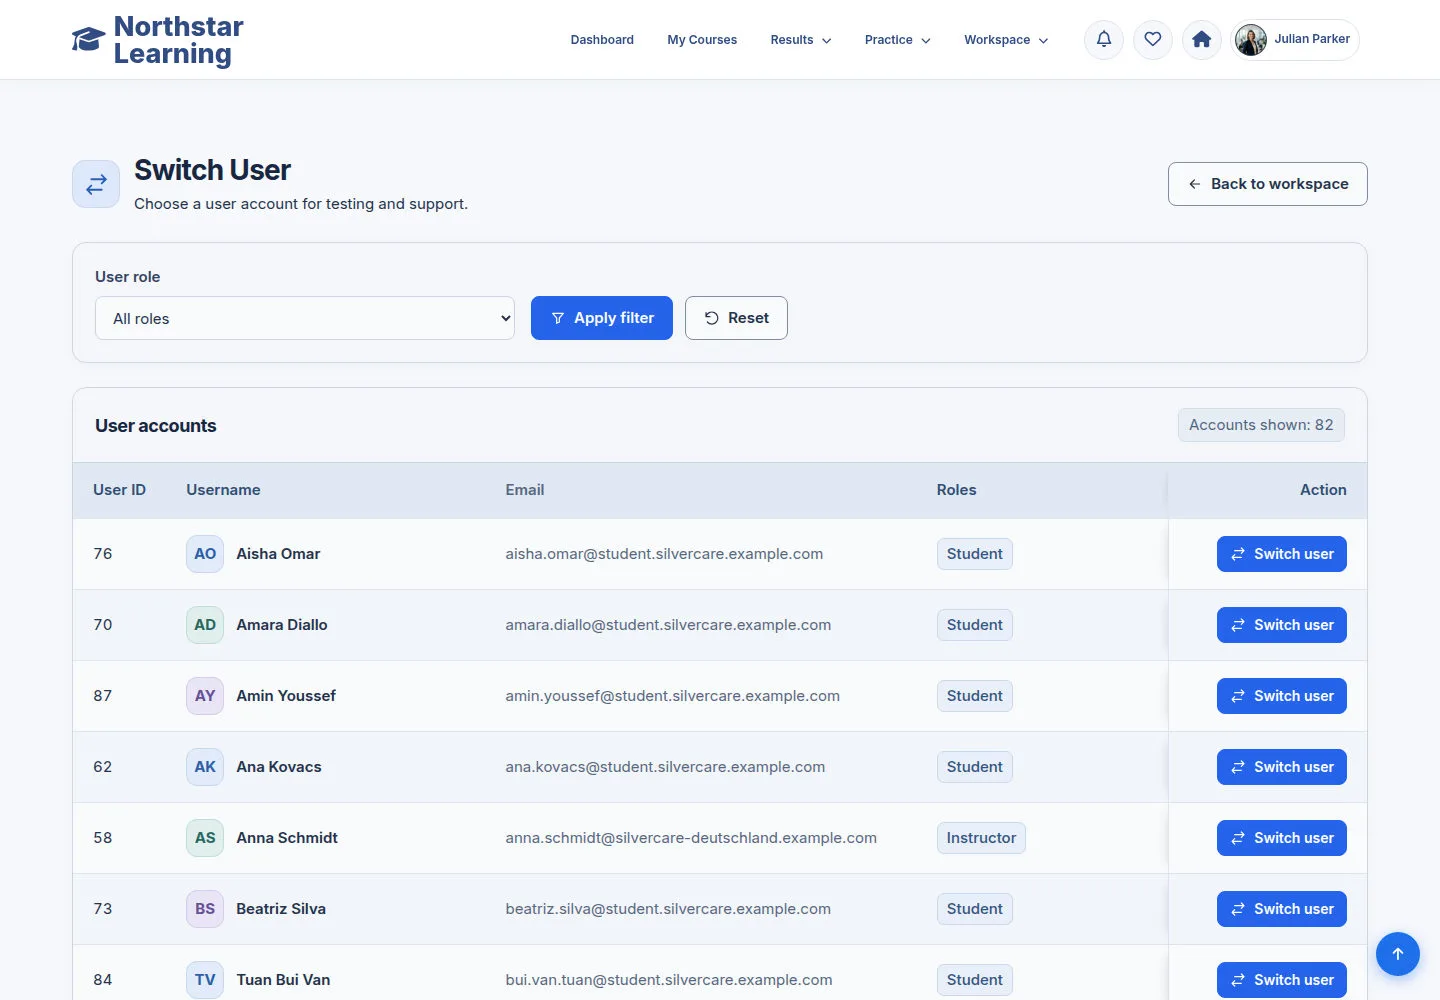1440x1000 pixels.
Task: Go to My Courses
Action: (x=702, y=40)
